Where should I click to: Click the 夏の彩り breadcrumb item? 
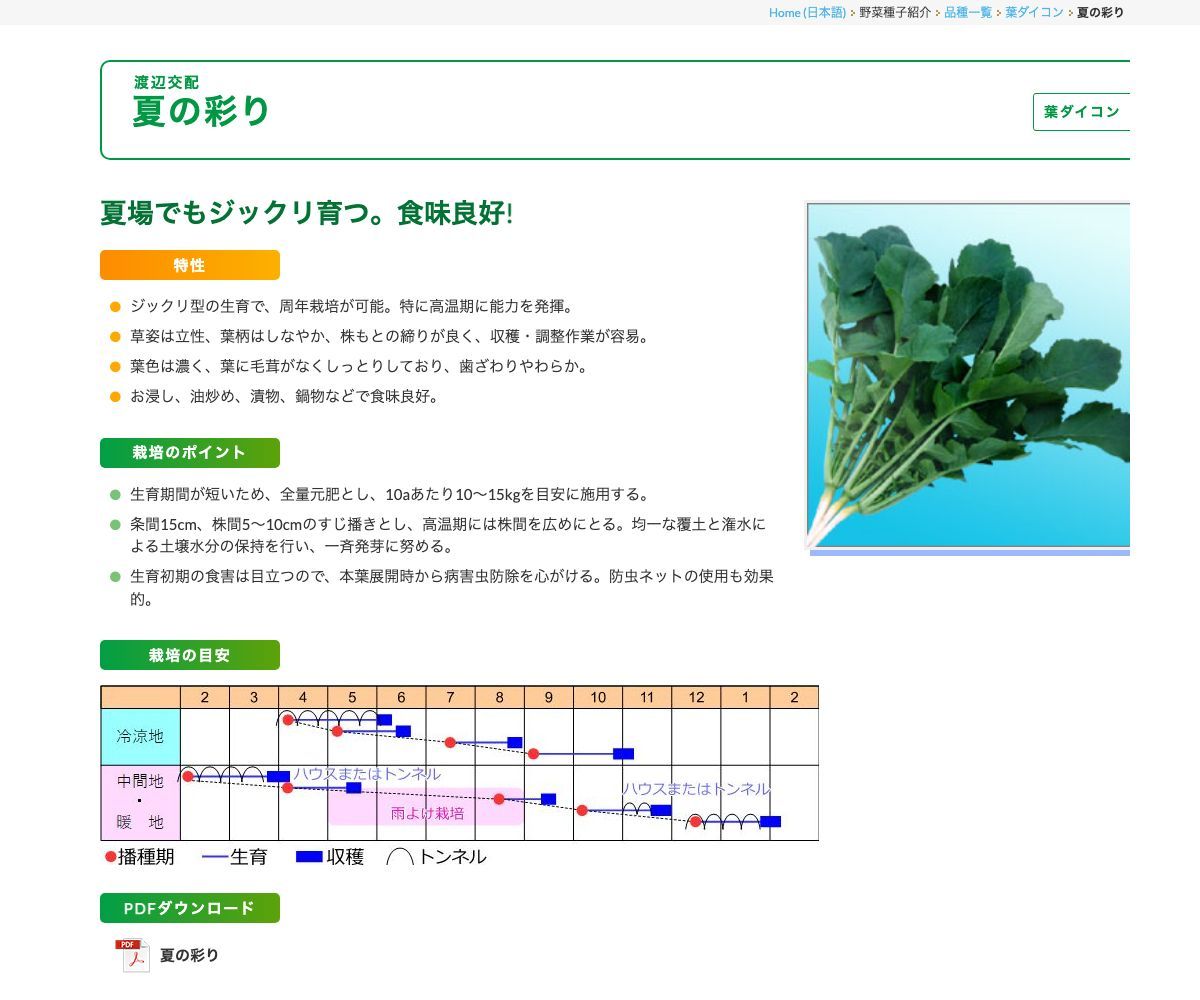(1098, 13)
